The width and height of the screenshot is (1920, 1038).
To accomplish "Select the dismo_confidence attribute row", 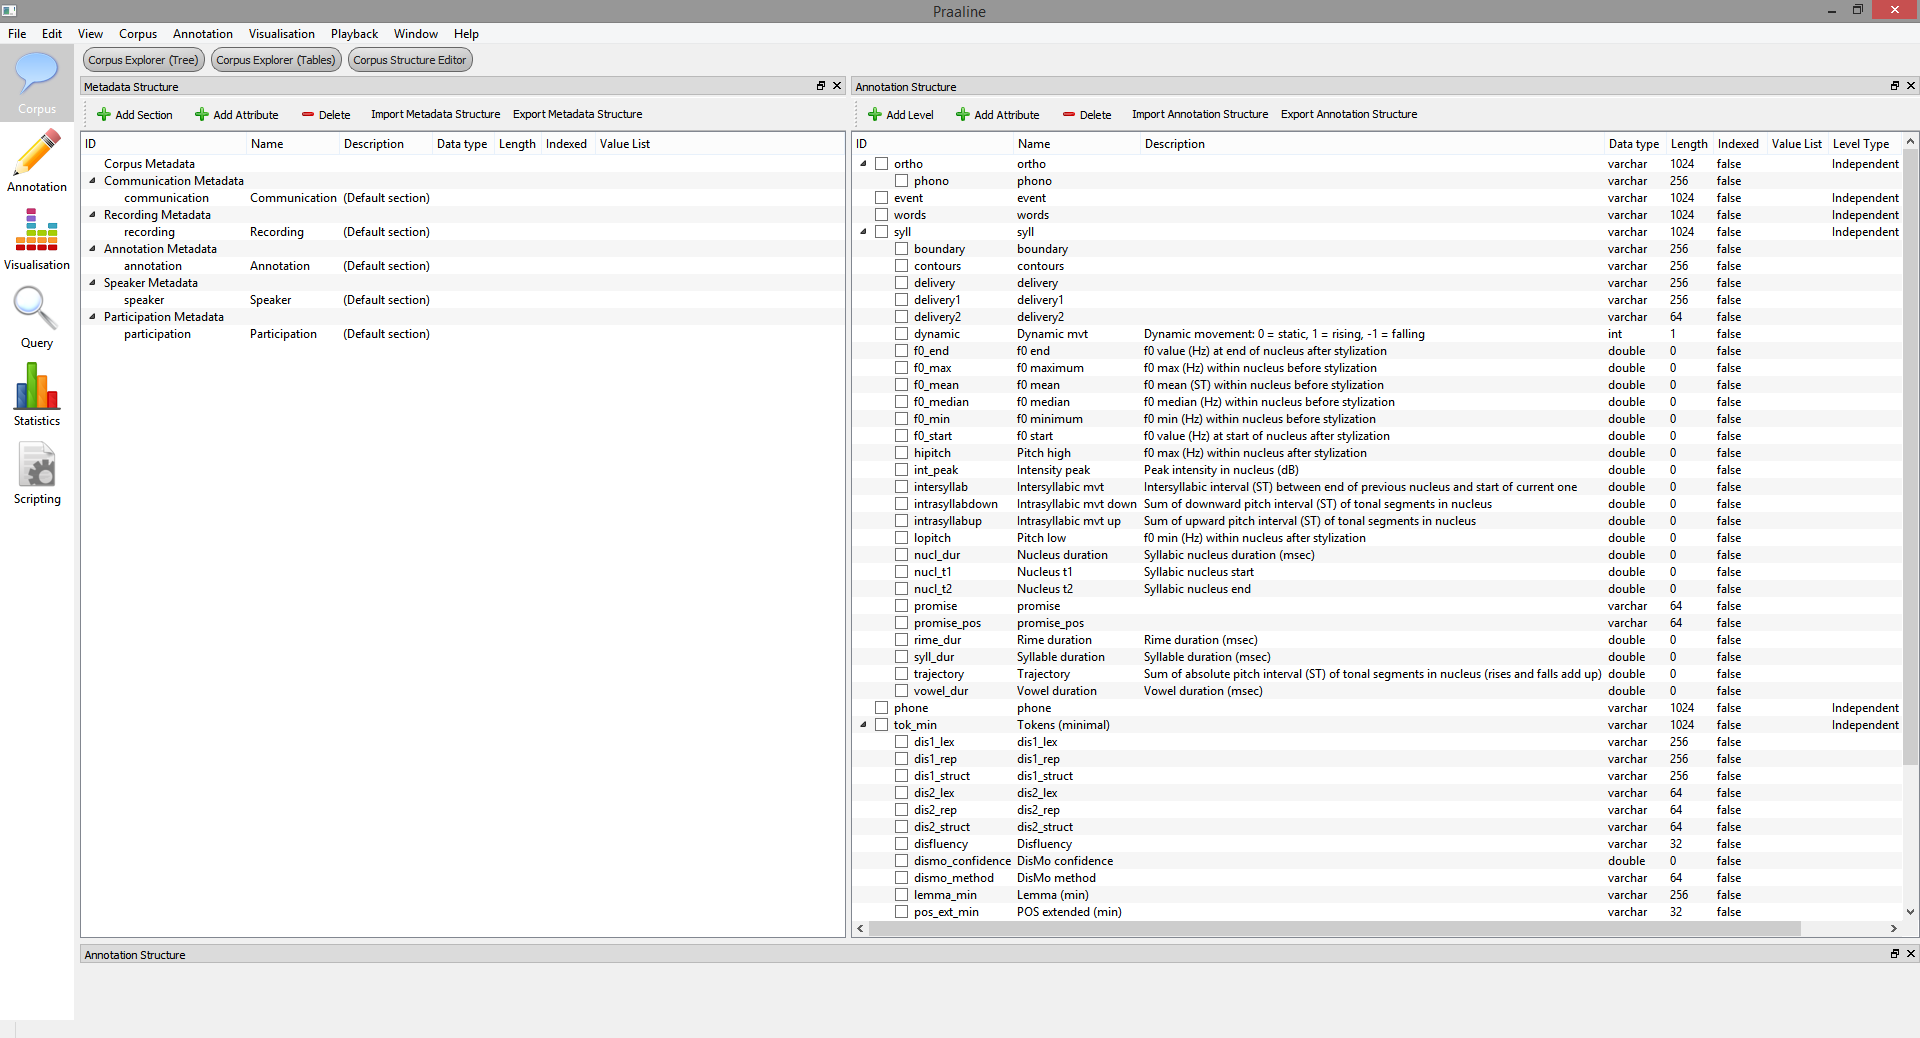I will click(1377, 861).
